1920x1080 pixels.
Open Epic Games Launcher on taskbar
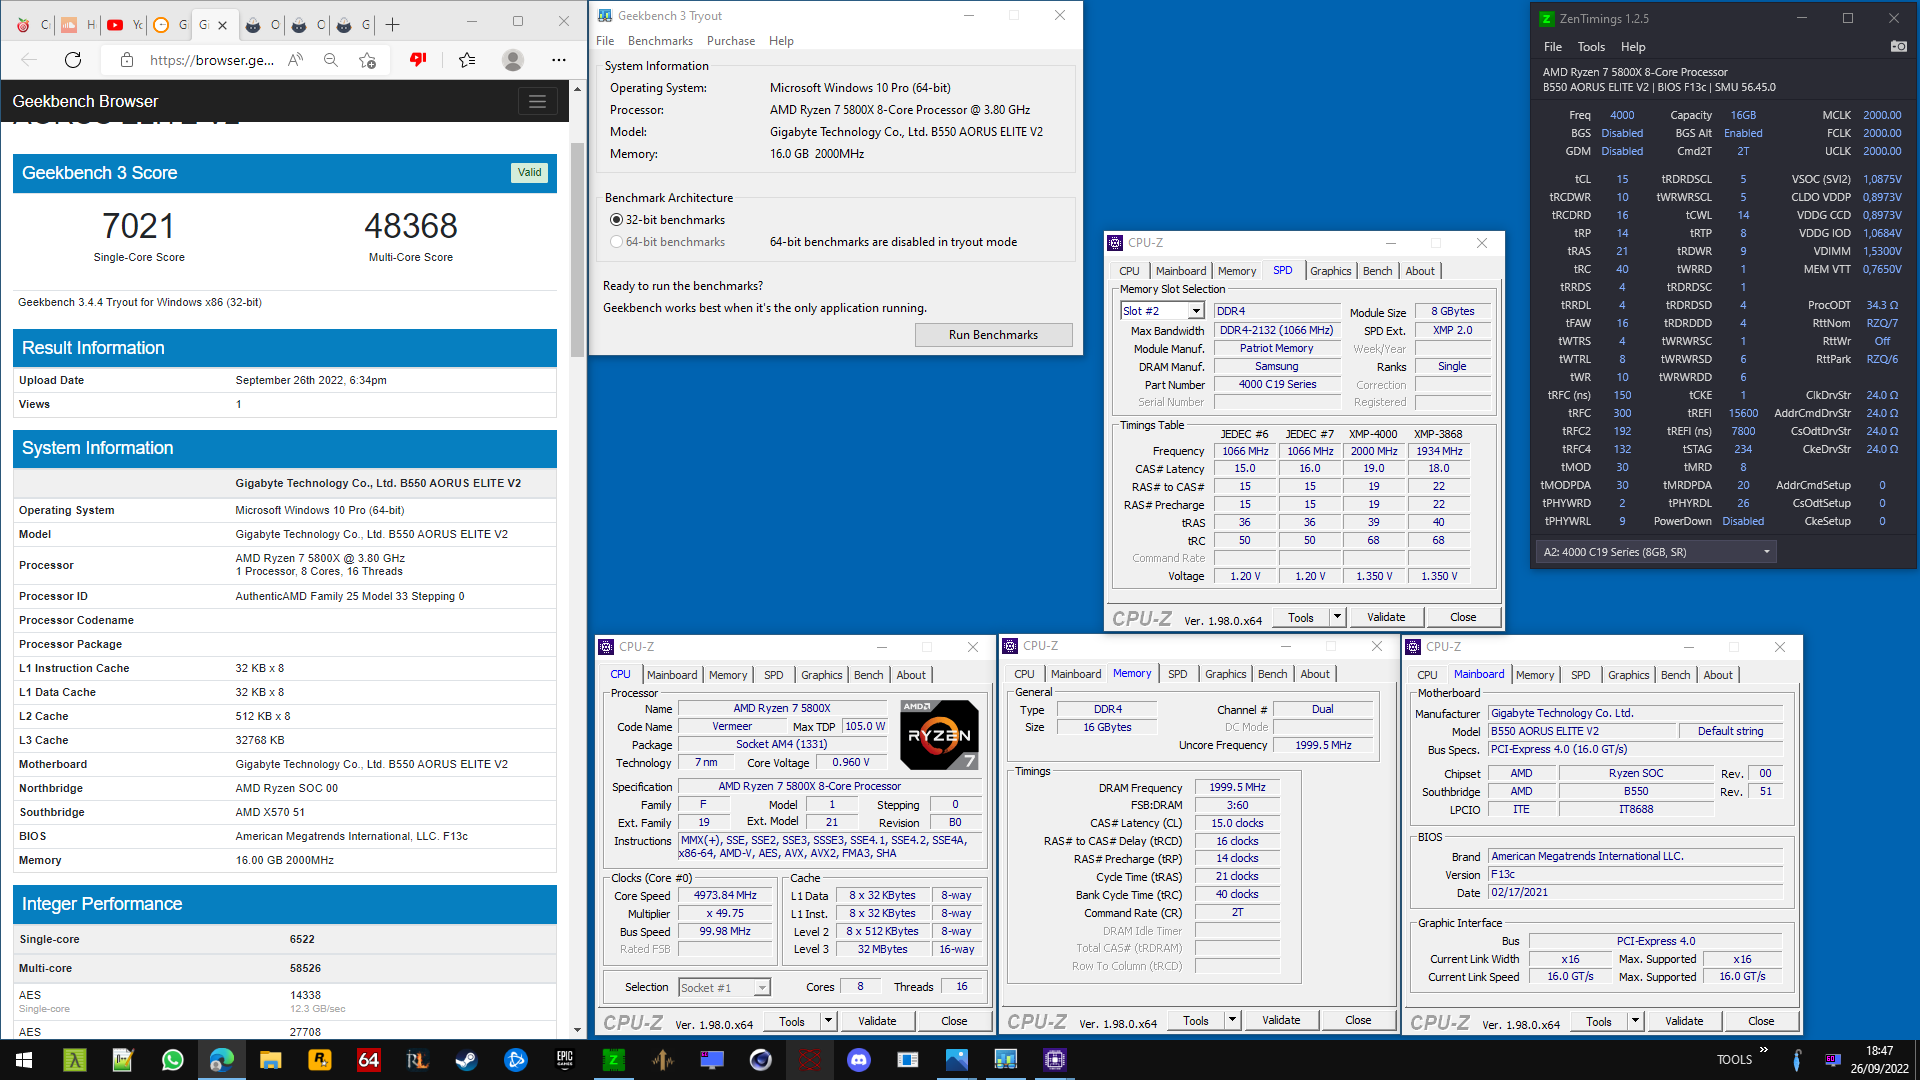564,1059
